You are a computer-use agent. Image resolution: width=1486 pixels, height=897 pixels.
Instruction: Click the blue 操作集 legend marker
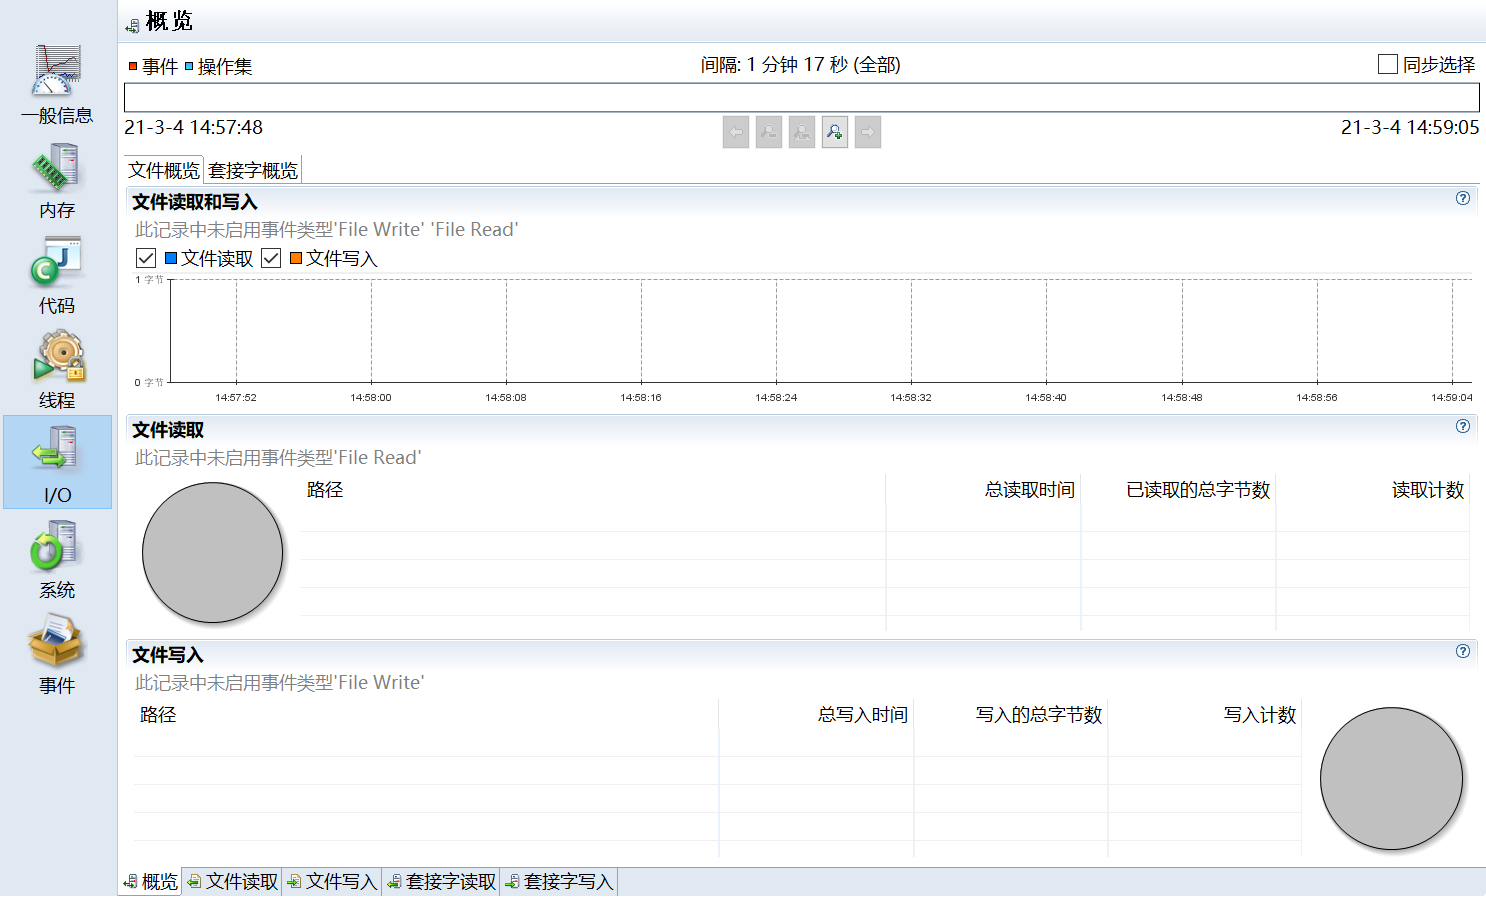[189, 66]
